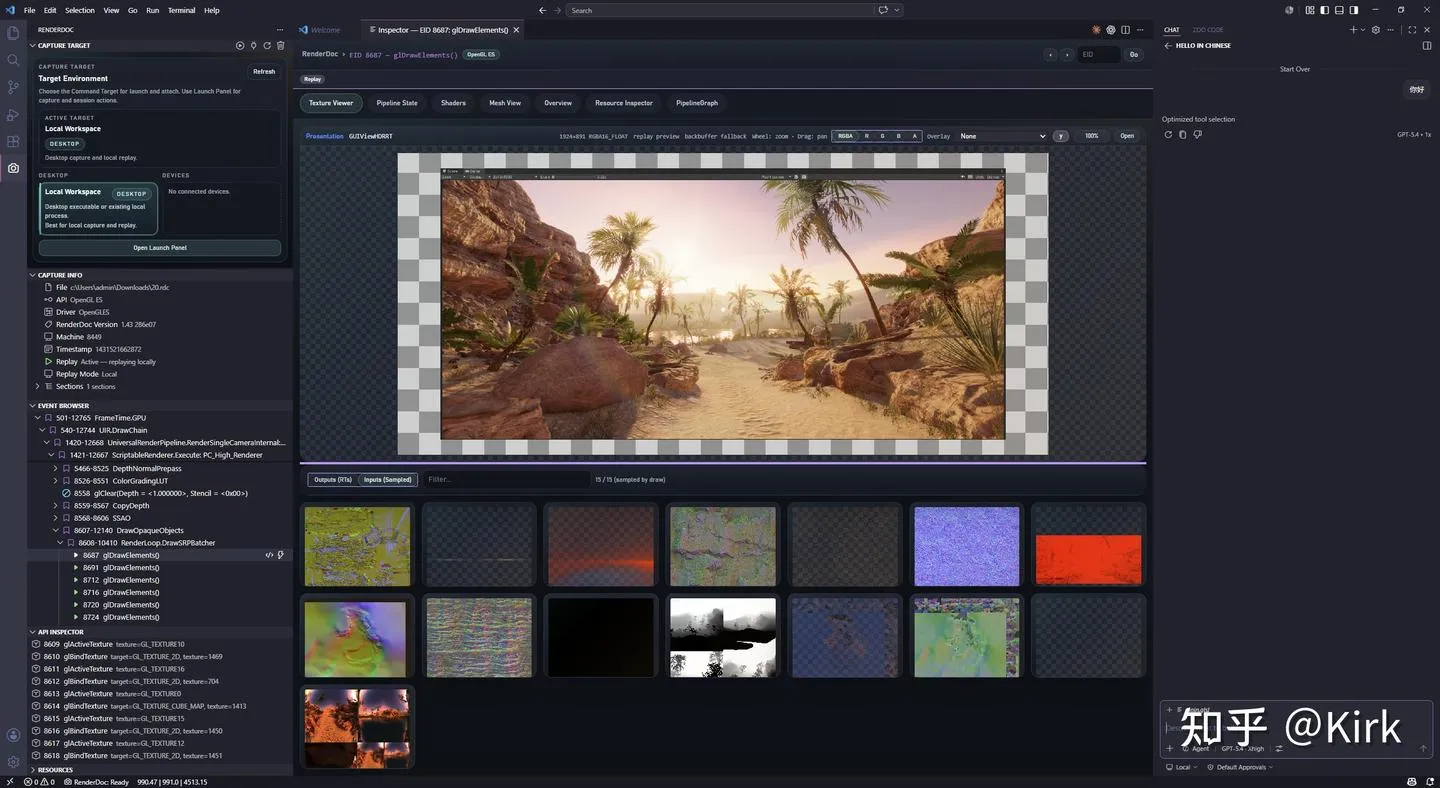The height and width of the screenshot is (788, 1440).
Task: Click the Open button in the texture toolbar
Action: pos(1127,136)
